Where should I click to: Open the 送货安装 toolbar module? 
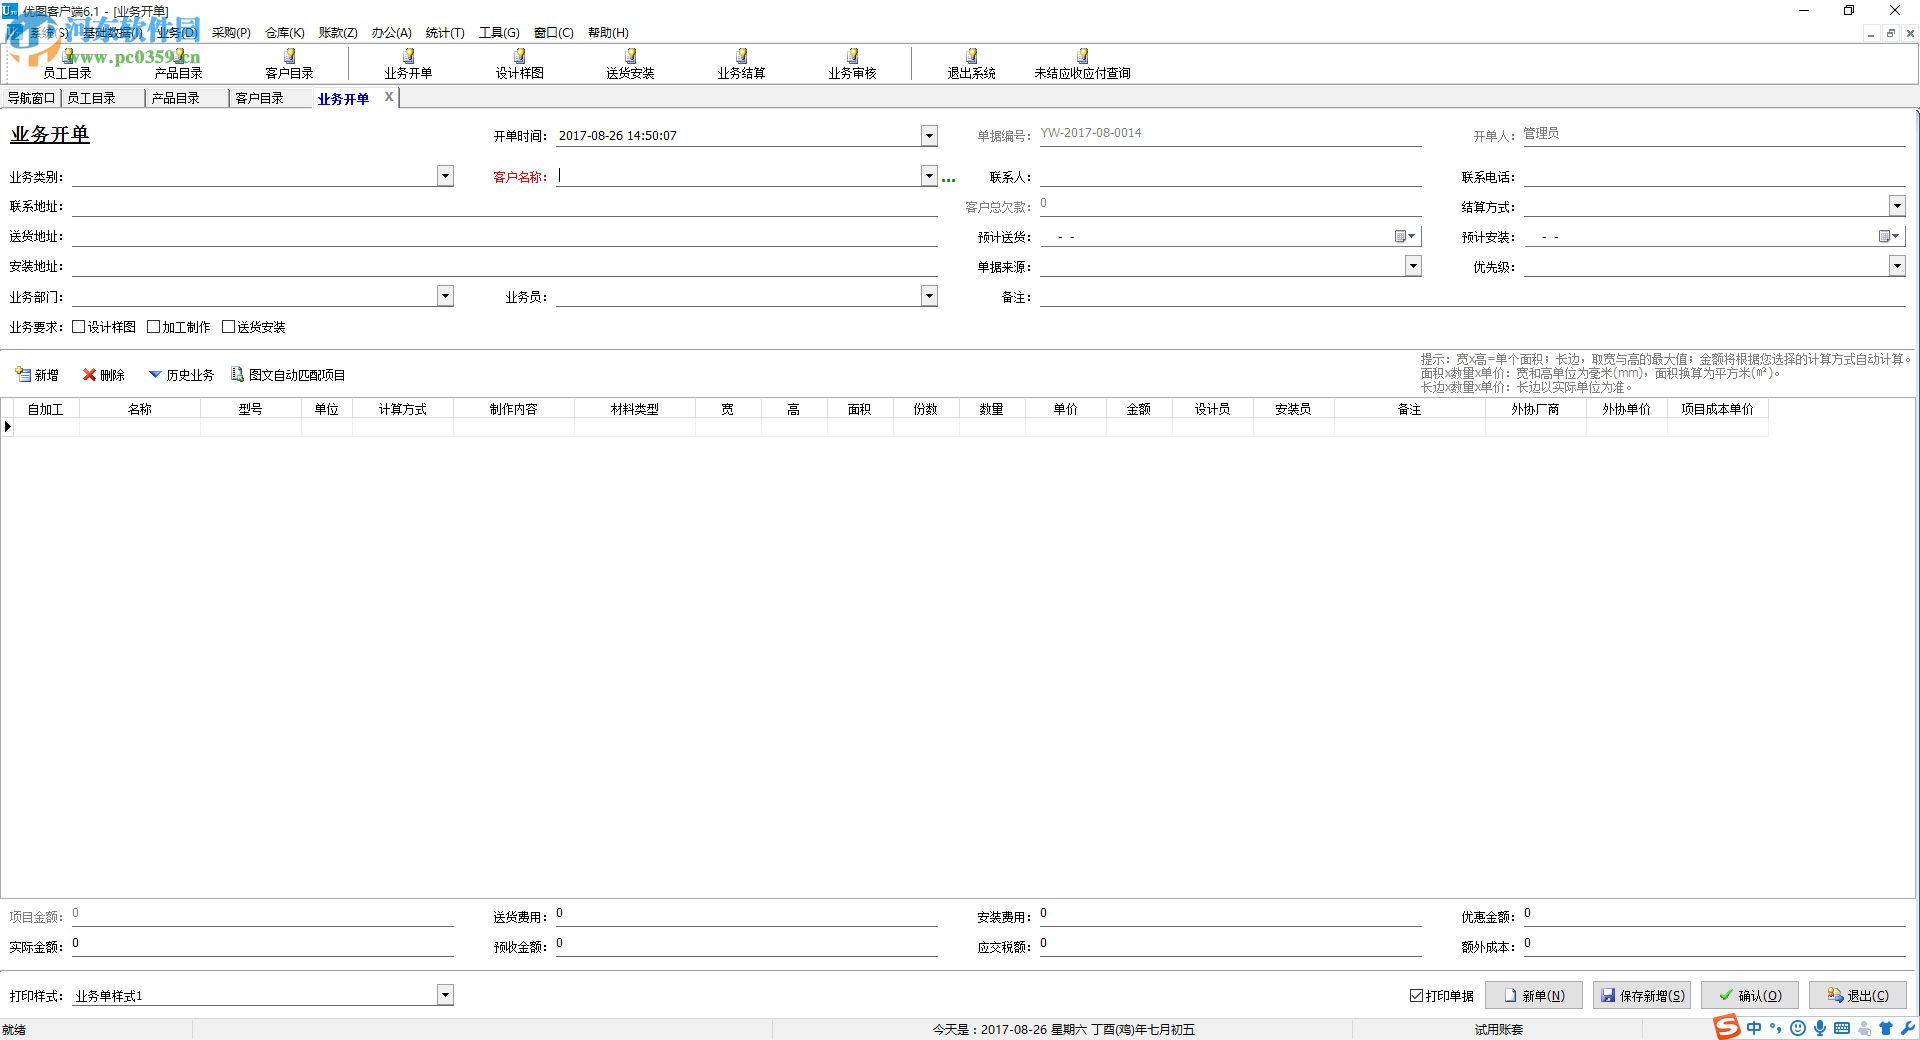tap(630, 64)
